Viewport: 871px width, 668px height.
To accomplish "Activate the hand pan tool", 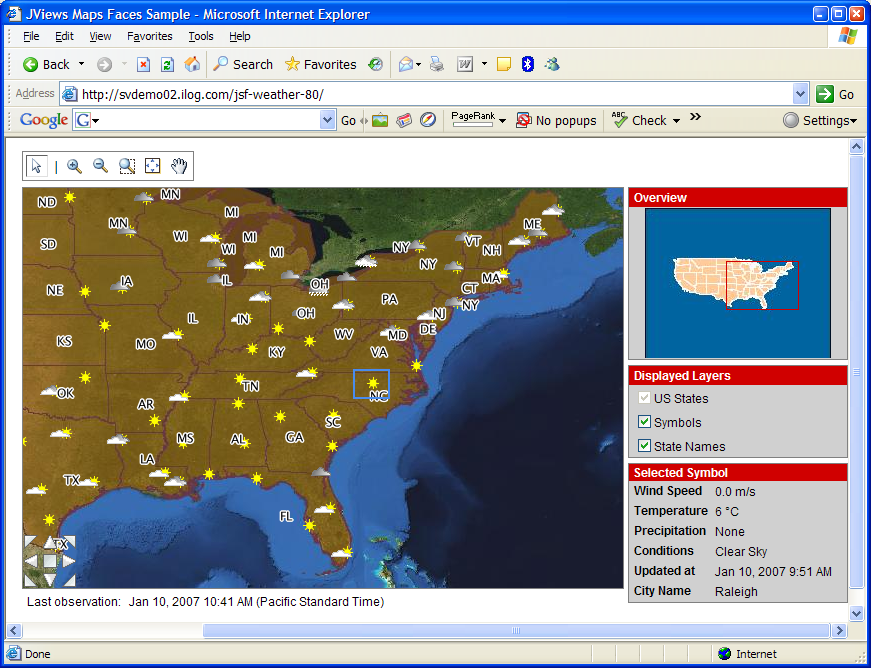I will pos(179,166).
